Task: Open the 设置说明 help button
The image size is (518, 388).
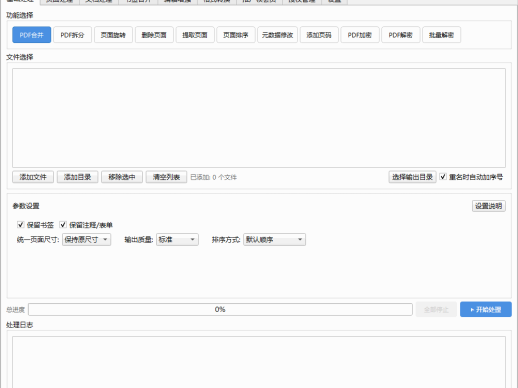Action: coord(489,206)
